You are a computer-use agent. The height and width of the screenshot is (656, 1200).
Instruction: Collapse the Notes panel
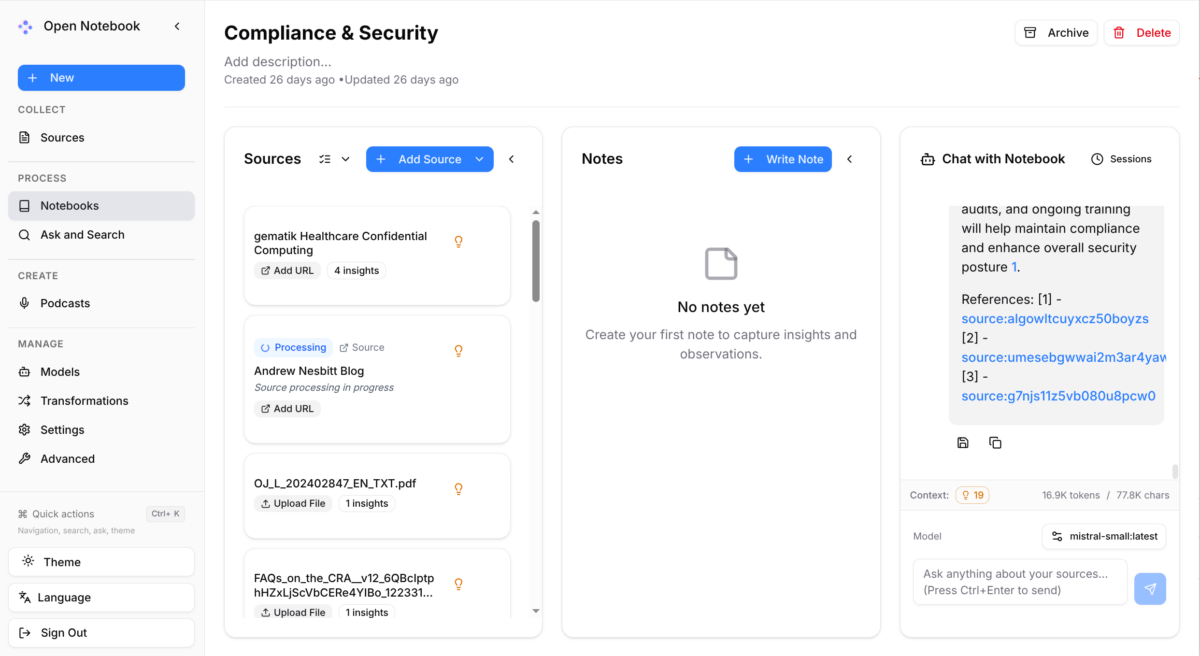(x=849, y=159)
